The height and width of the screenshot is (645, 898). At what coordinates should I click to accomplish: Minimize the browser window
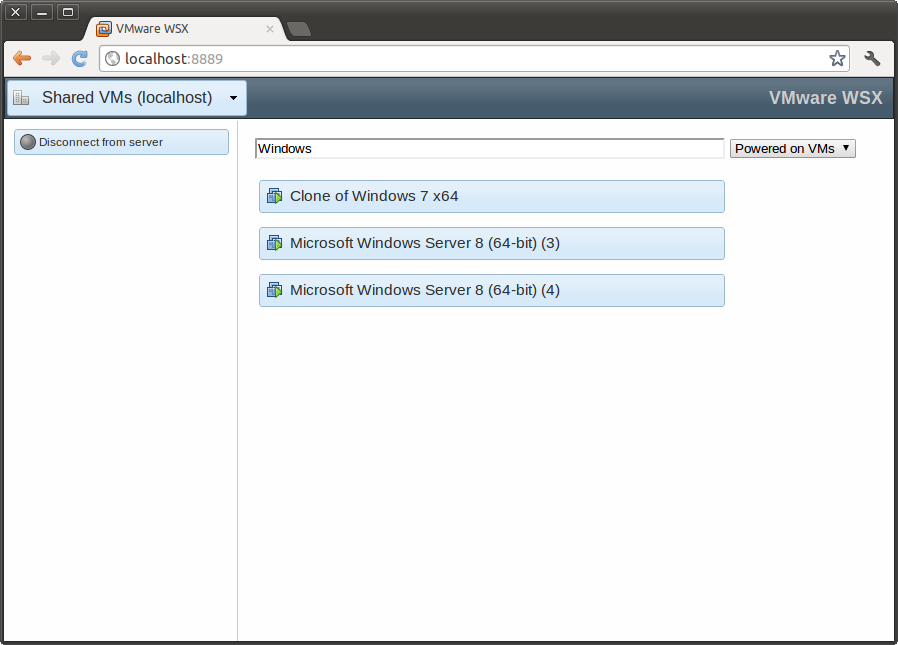(42, 11)
